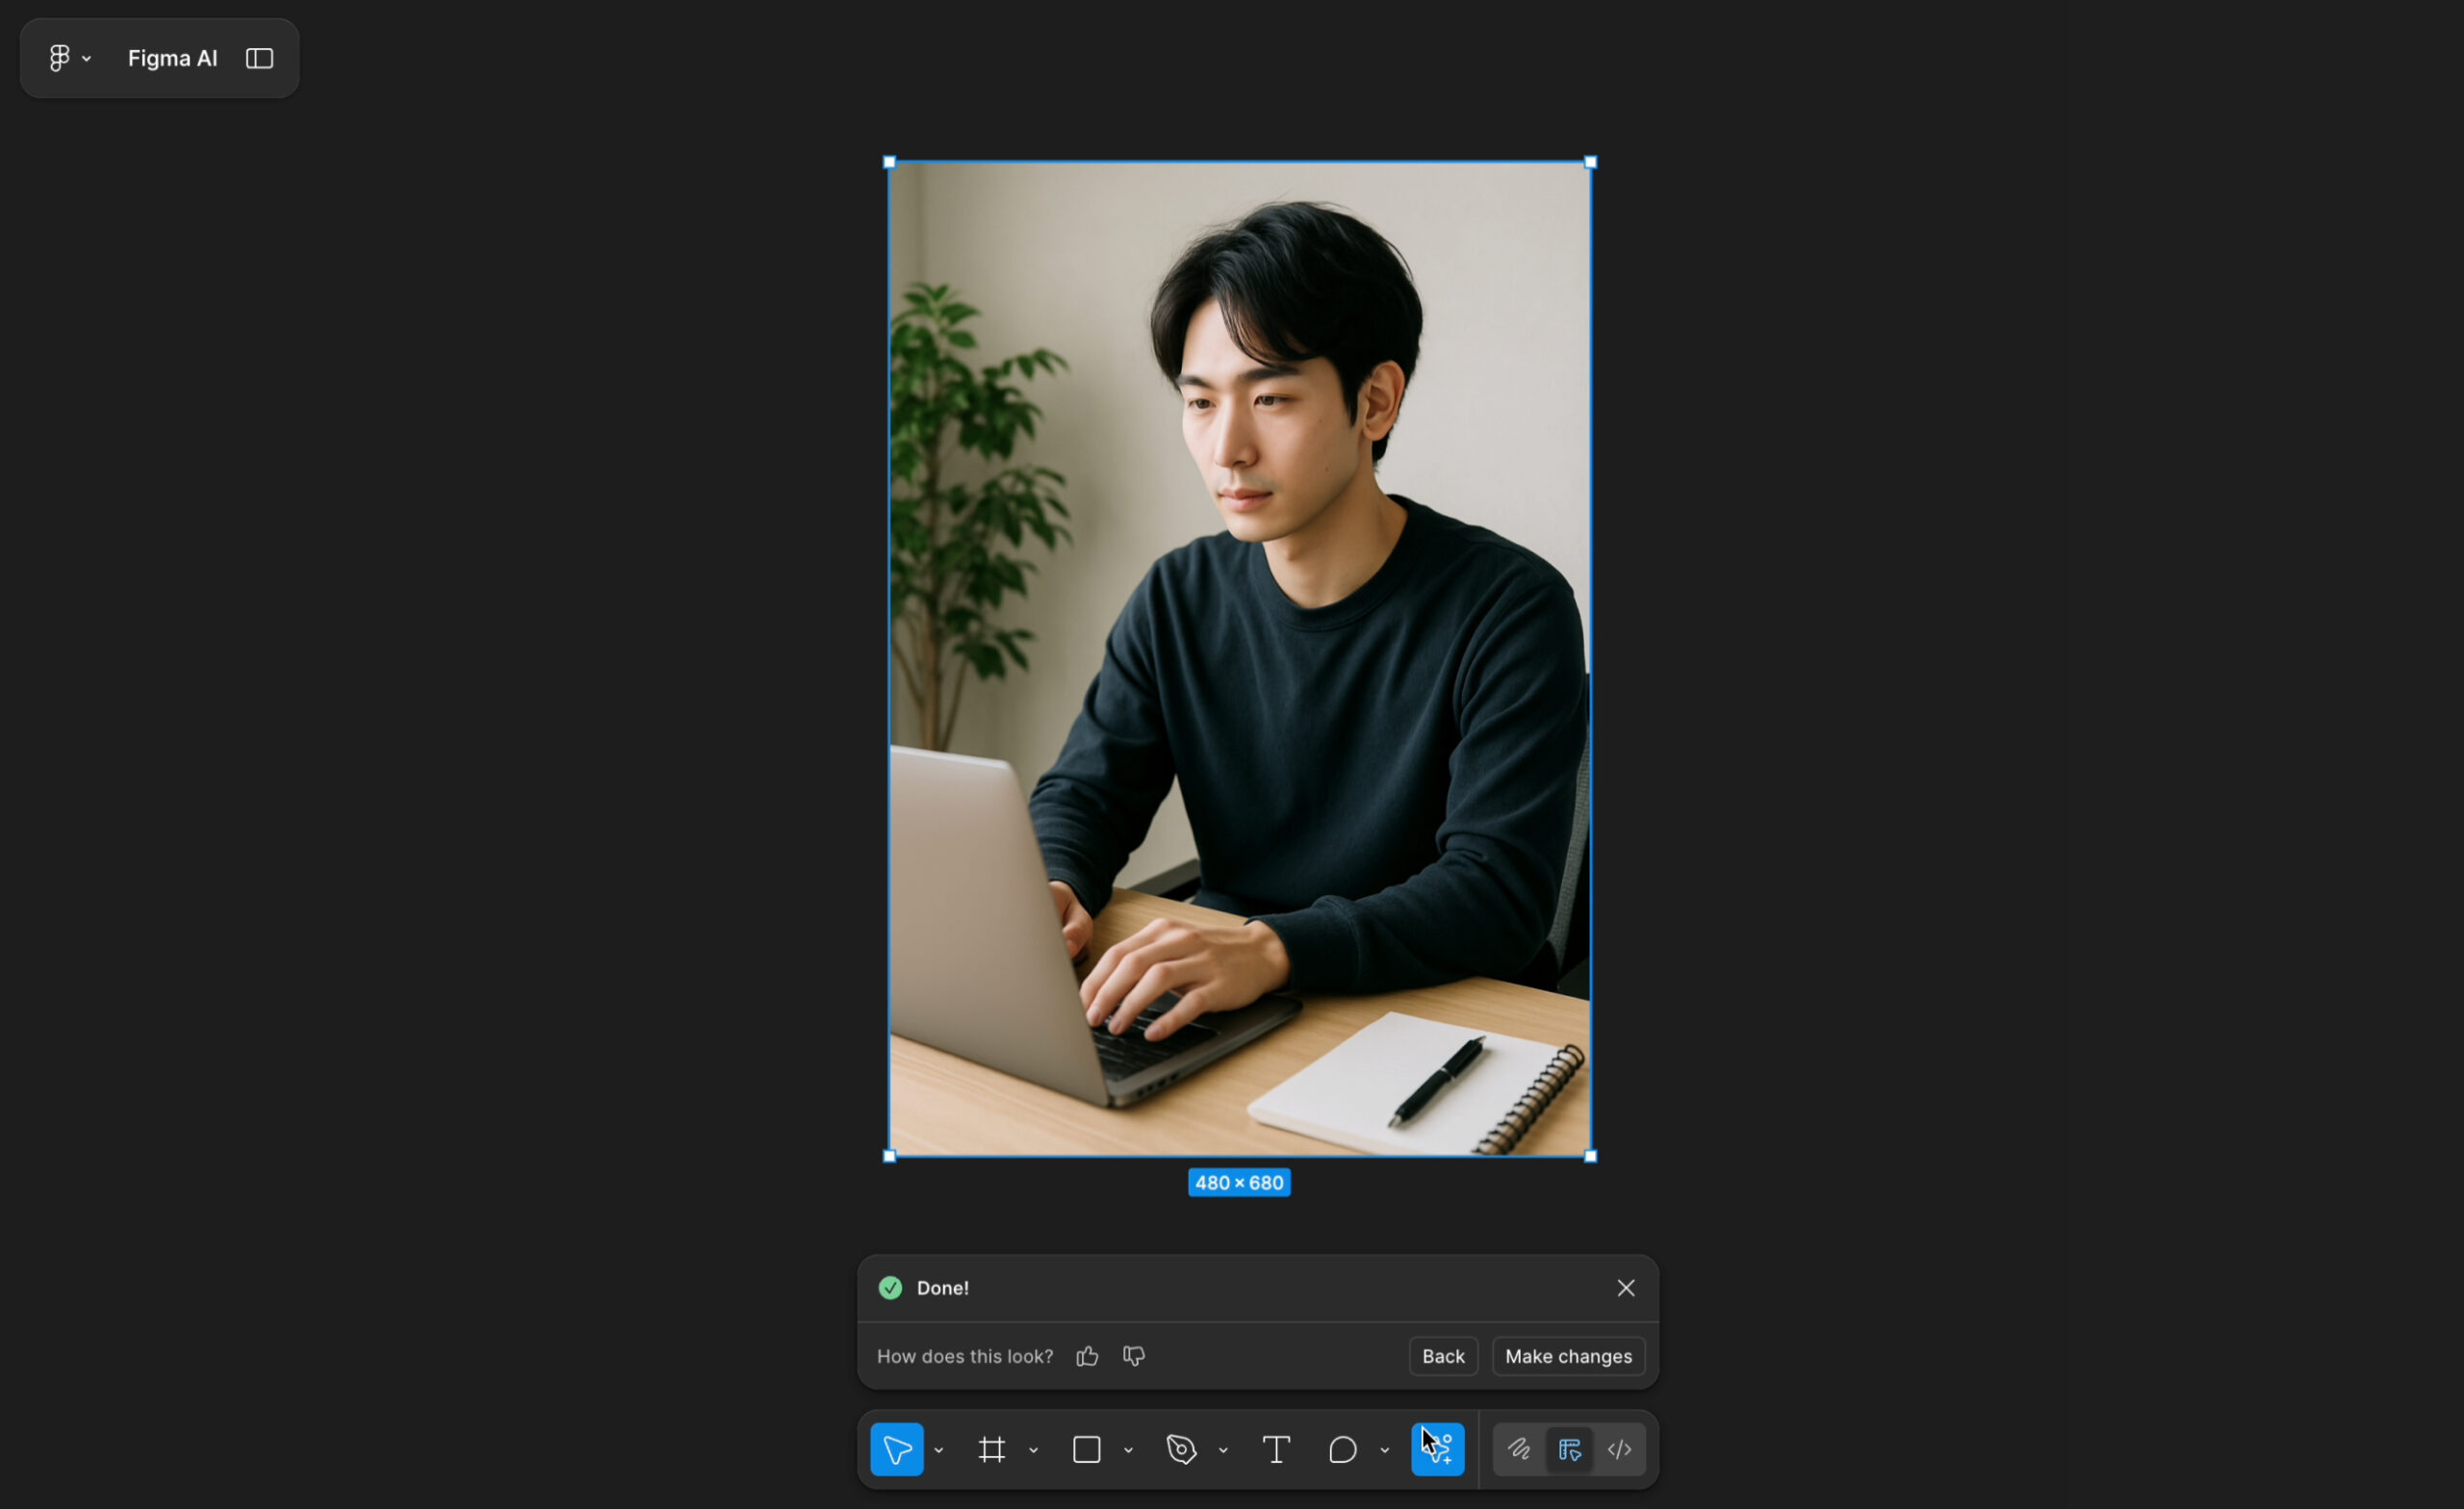Screen dimensions: 2464x1509
Task: Click the Figma AI file name
Action: 172,59
